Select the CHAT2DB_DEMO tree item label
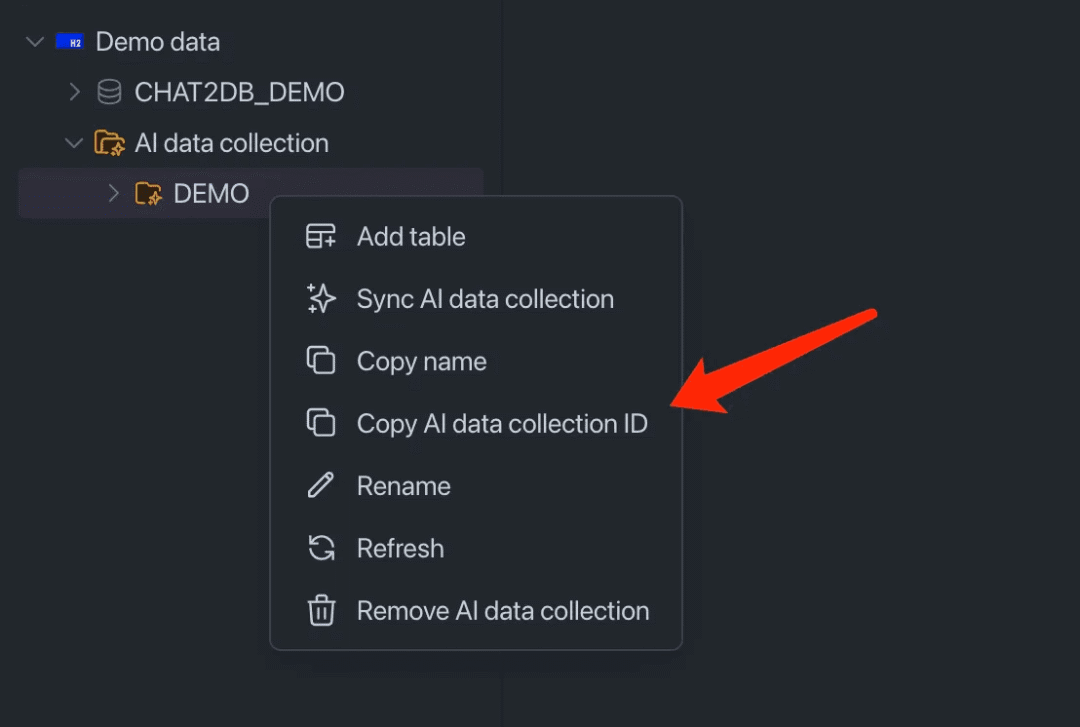Screen dimensions: 1080x727 click(x=239, y=93)
